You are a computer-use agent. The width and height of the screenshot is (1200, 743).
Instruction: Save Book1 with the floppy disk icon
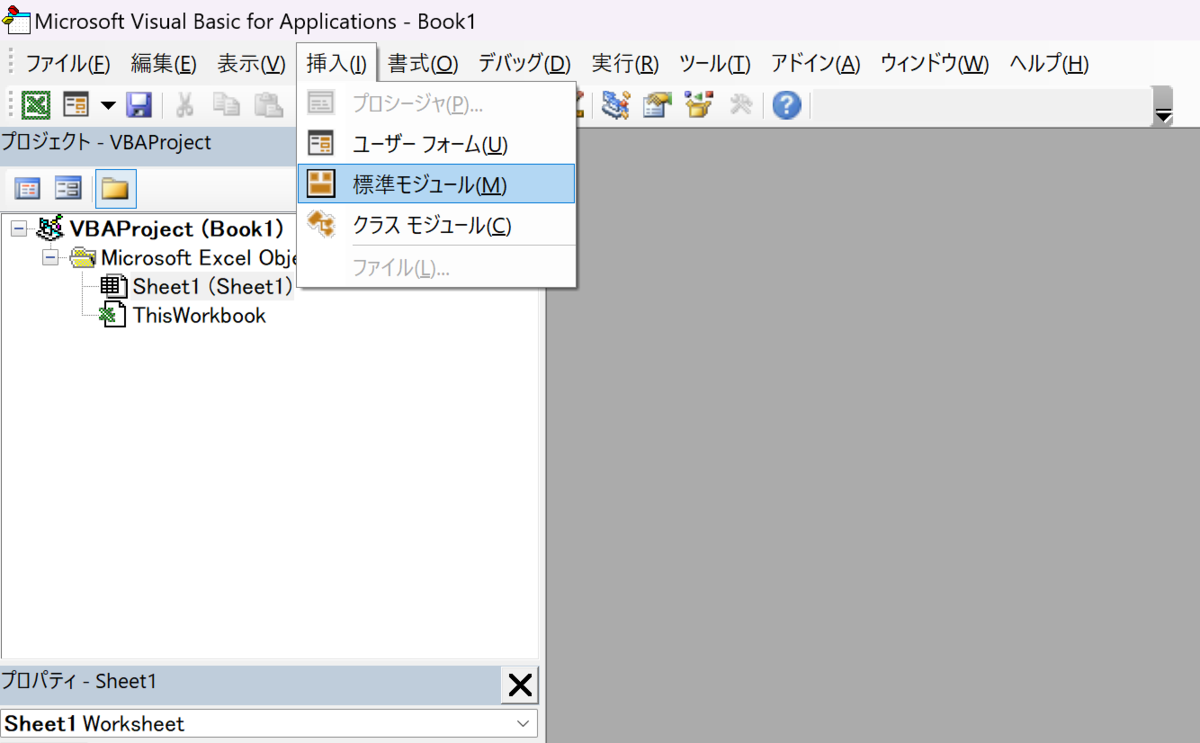(138, 105)
